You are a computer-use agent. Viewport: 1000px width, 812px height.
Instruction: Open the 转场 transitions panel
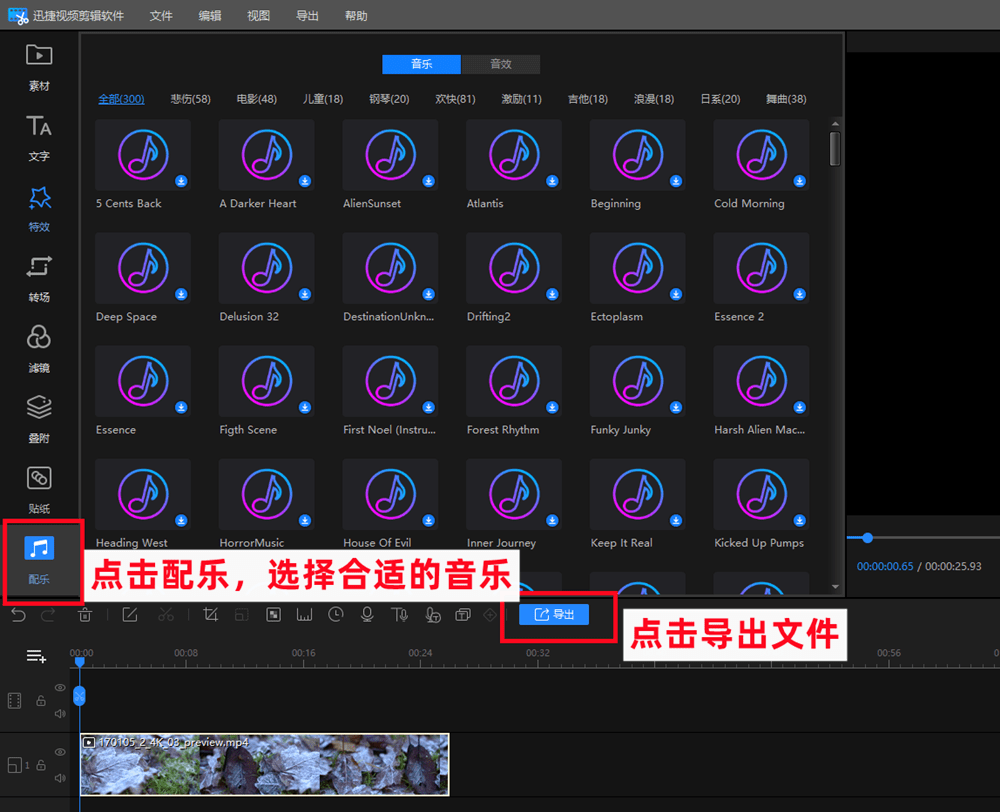(39, 279)
